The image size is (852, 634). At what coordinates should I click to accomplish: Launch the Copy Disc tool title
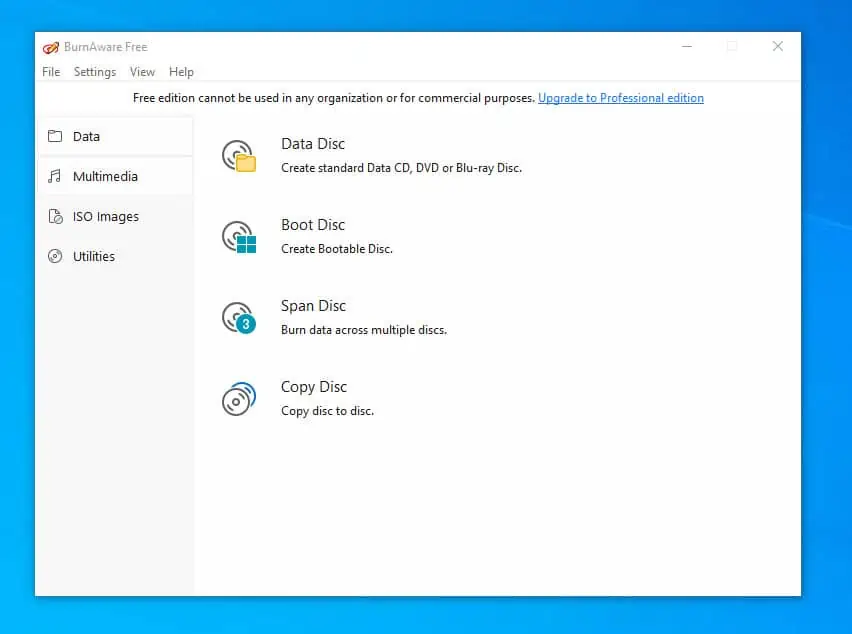314,387
